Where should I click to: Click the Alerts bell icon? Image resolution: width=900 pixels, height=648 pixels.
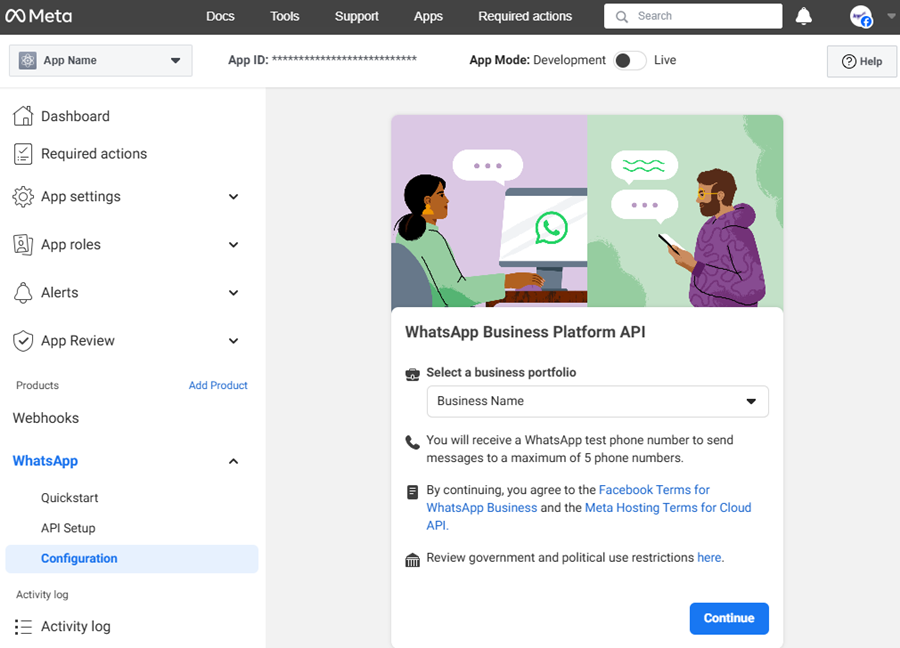coord(23,293)
